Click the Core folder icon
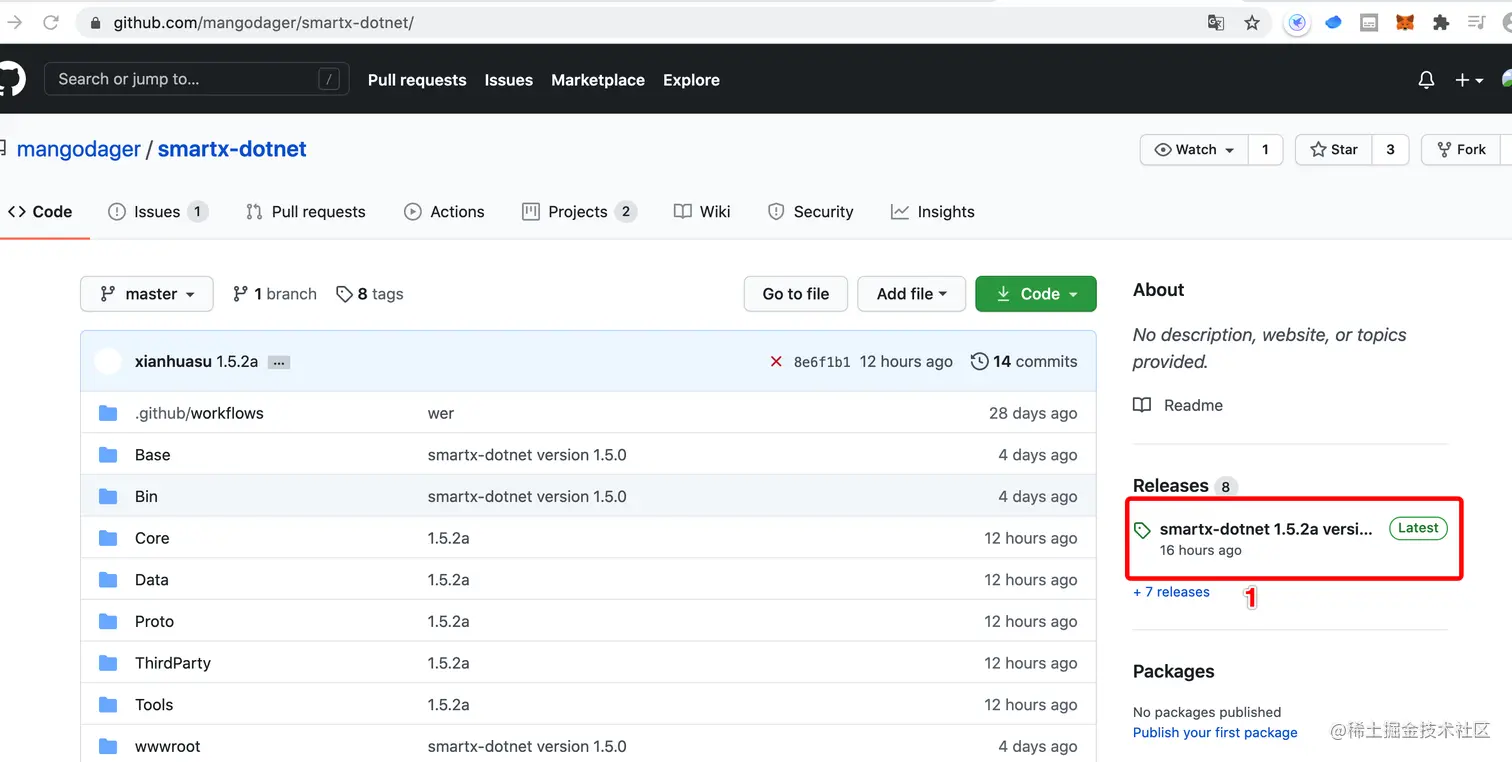Viewport: 1512px width, 762px height. pos(108,538)
